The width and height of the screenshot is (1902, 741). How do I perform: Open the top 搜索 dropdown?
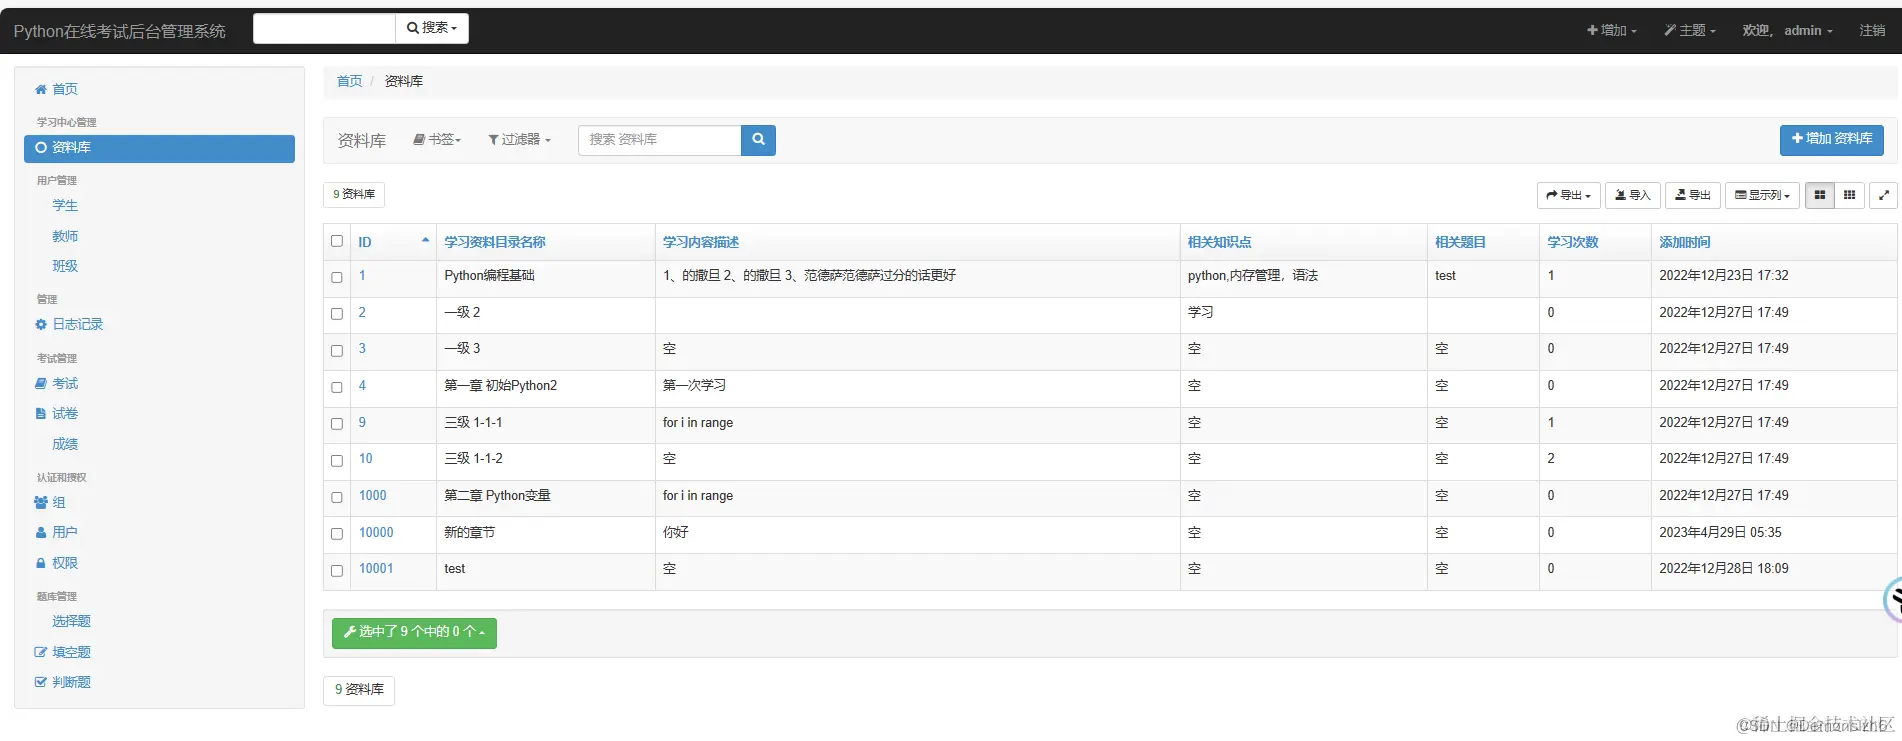(x=432, y=28)
